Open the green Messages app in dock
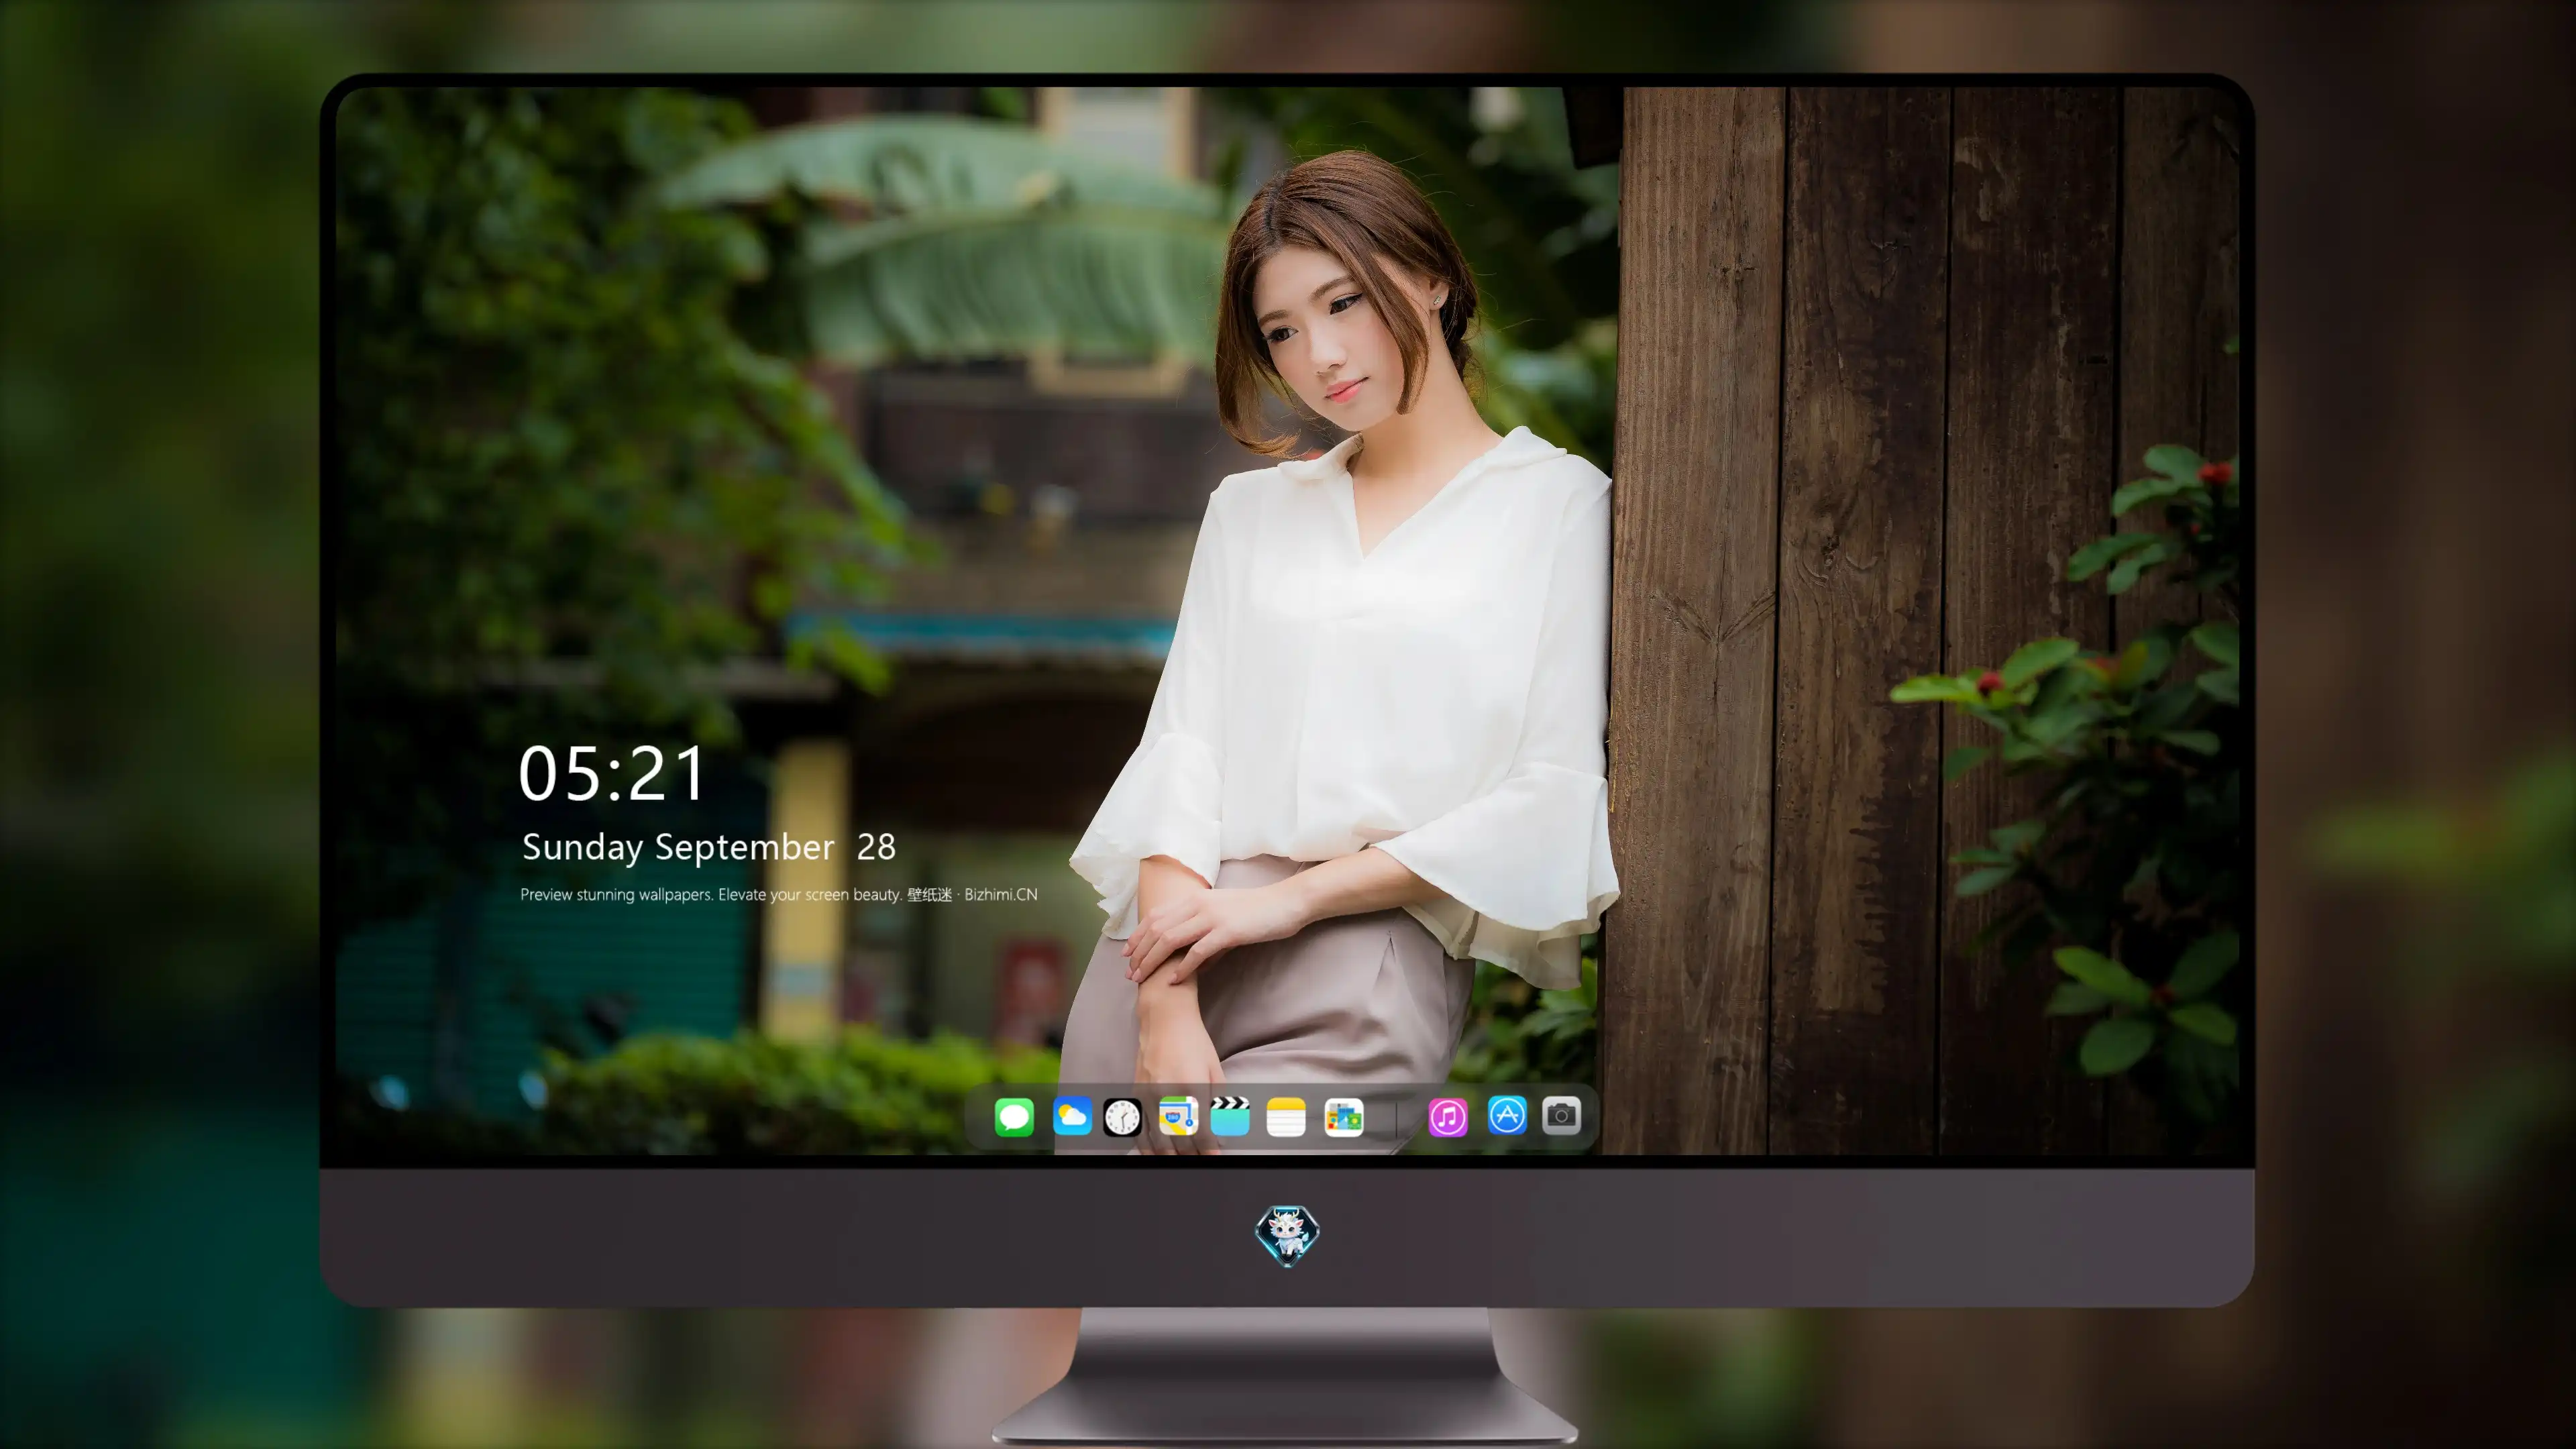Screen dimensions: 2576x1449 pos(1014,1117)
